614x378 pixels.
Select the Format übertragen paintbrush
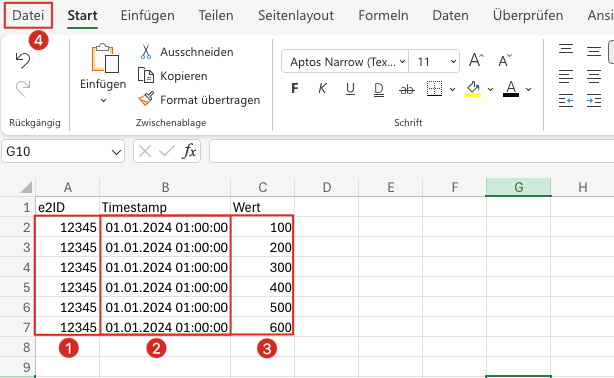[146, 99]
